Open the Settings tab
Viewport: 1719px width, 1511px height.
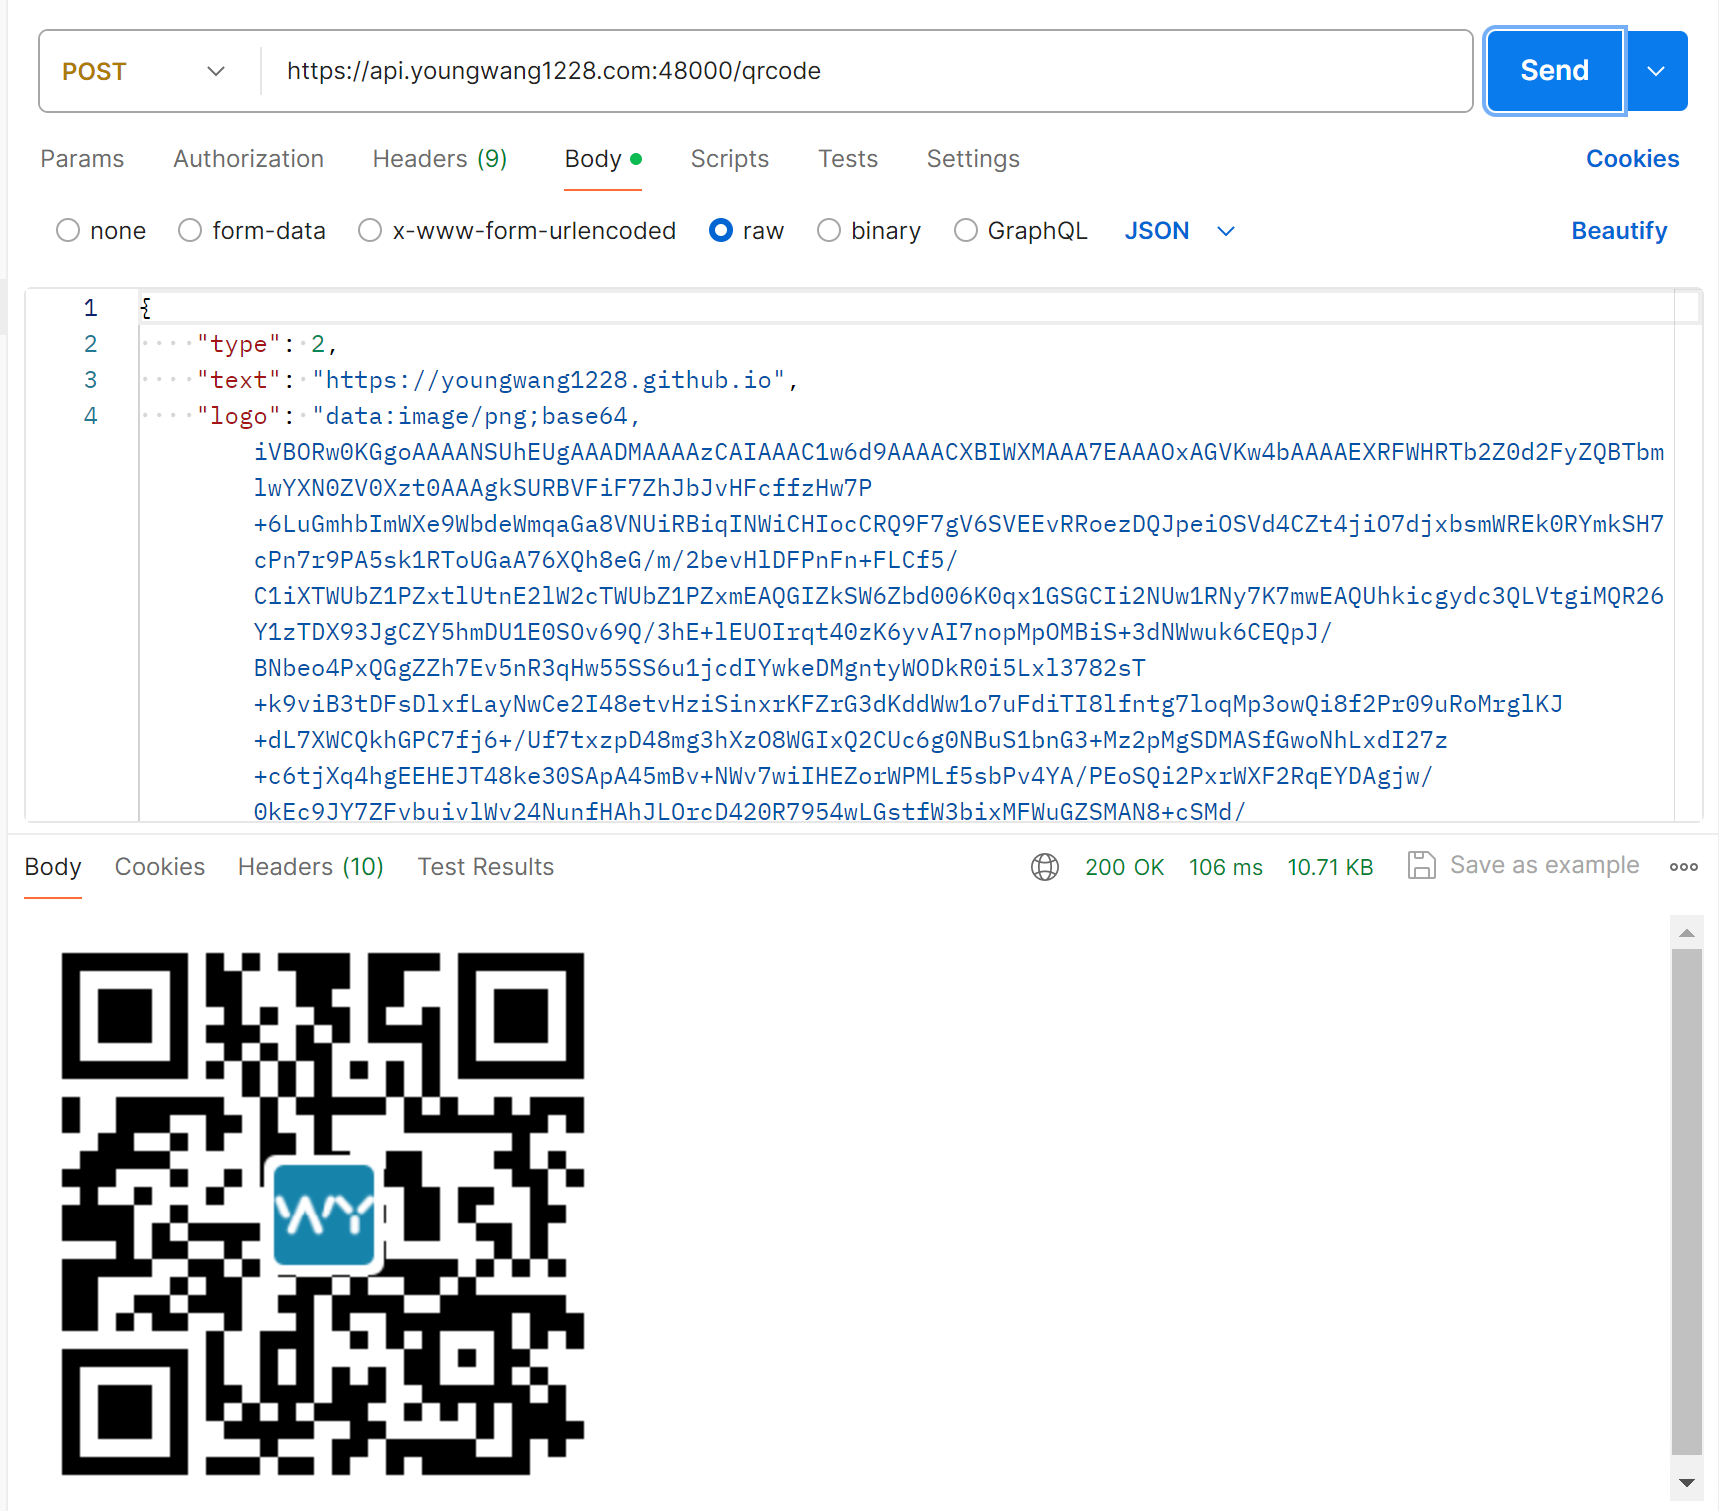pyautogui.click(x=972, y=159)
